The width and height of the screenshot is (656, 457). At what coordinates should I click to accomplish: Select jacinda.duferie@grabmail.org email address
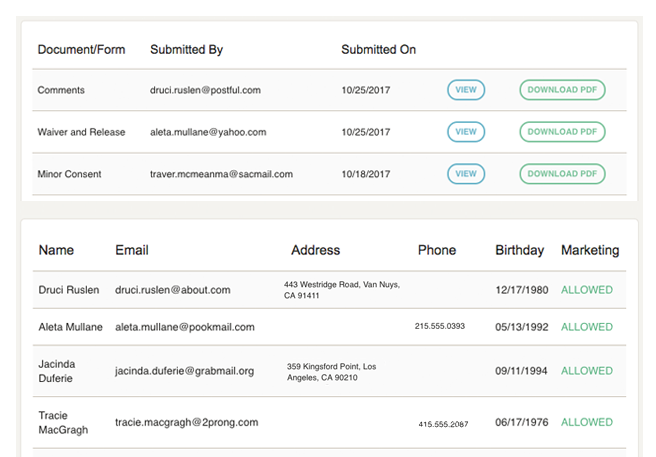tap(184, 371)
